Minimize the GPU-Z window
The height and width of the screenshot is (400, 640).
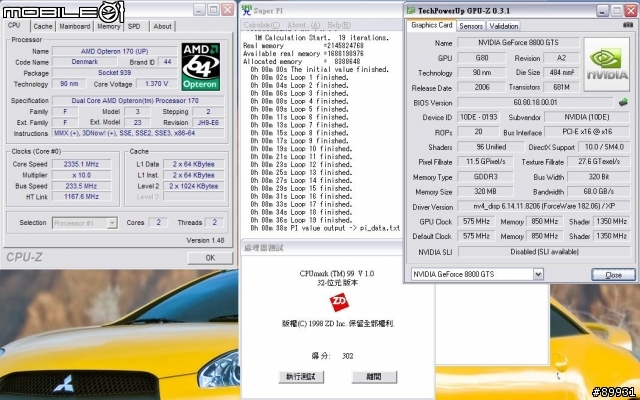(x=602, y=10)
